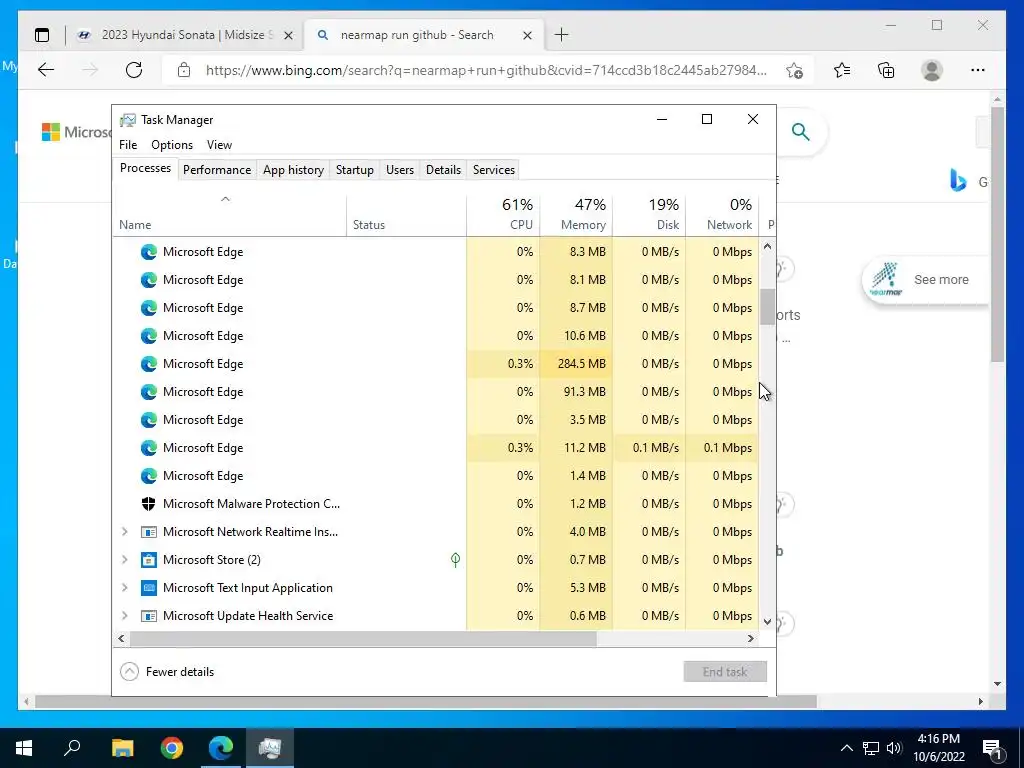Click the volume speaker tray icon
This screenshot has height=768, width=1024.
pos(894,748)
